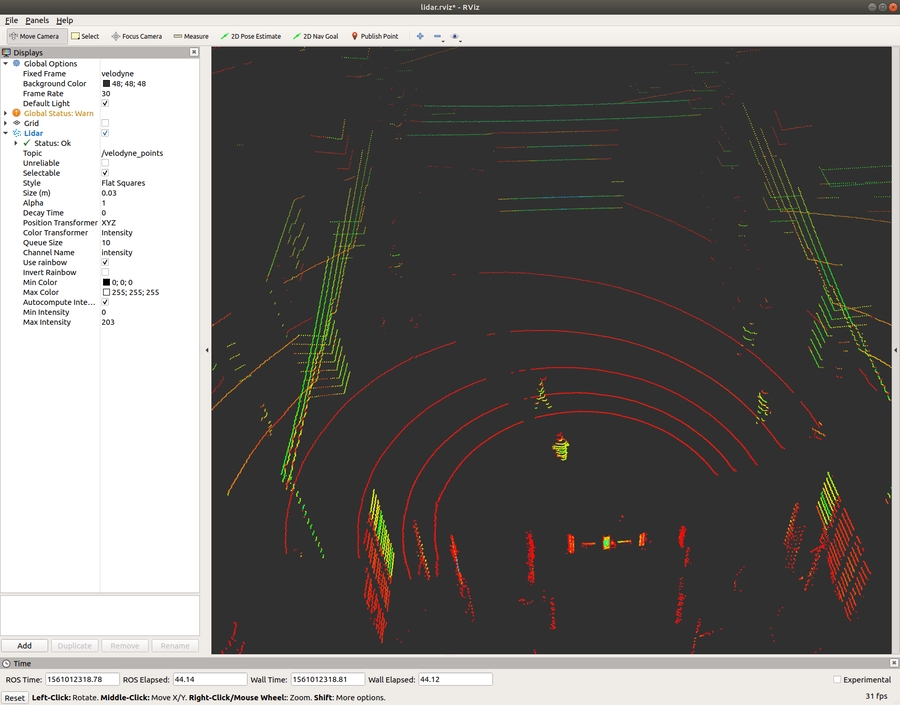
Task: Toggle the Invert Rainbow checkbox
Action: [105, 272]
